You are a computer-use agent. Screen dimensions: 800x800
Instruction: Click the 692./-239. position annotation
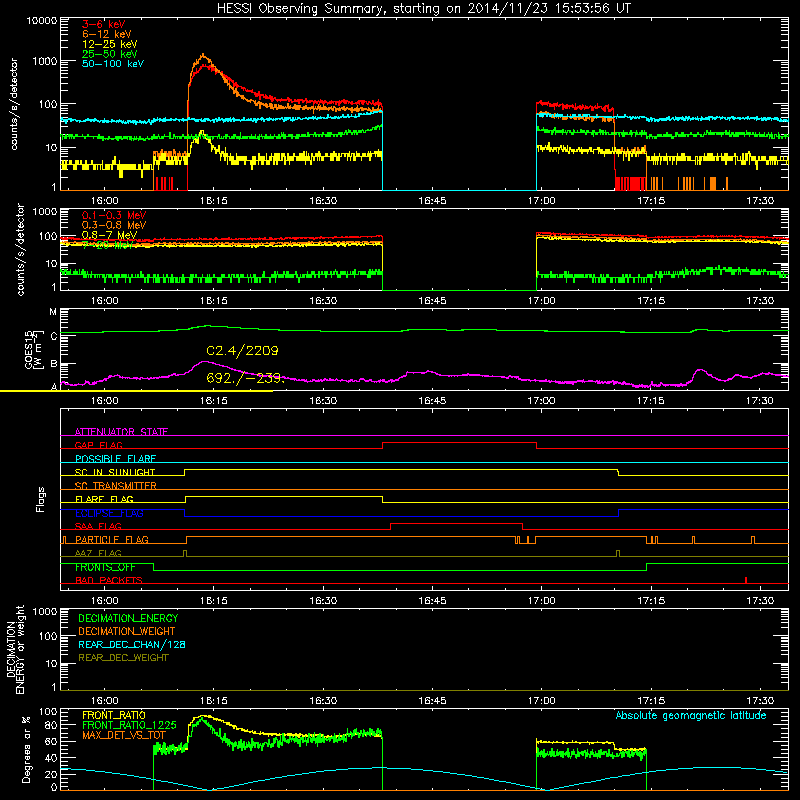244,378
